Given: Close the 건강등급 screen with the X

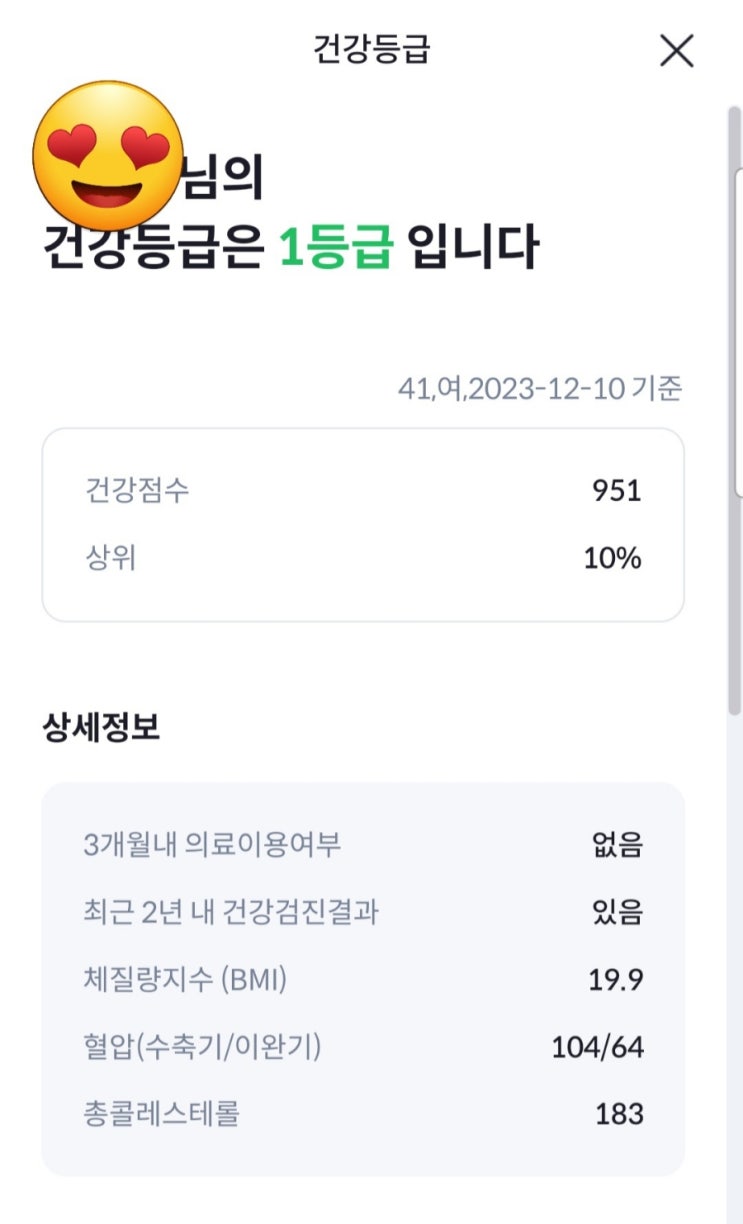Looking at the screenshot, I should coord(677,50).
